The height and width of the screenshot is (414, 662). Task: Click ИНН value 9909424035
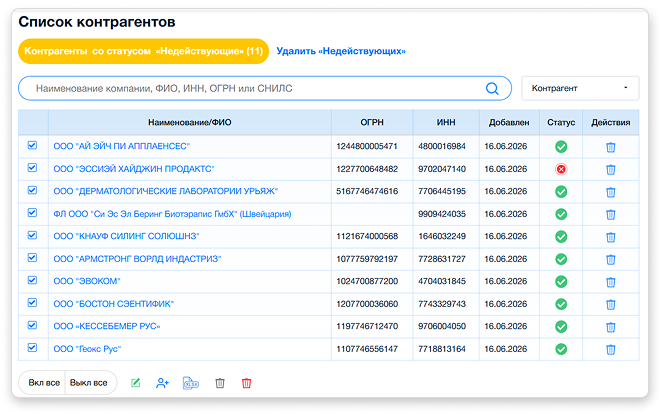pyautogui.click(x=442, y=214)
